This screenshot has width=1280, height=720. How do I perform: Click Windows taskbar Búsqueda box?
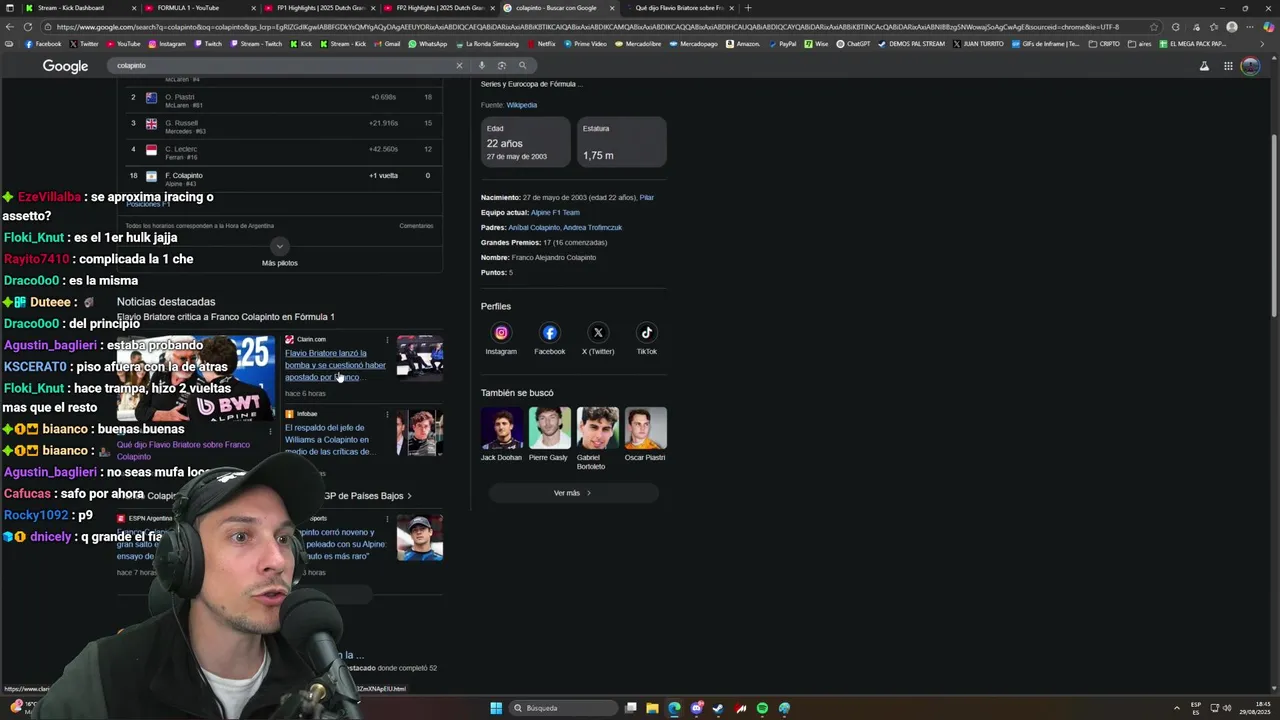(563, 708)
